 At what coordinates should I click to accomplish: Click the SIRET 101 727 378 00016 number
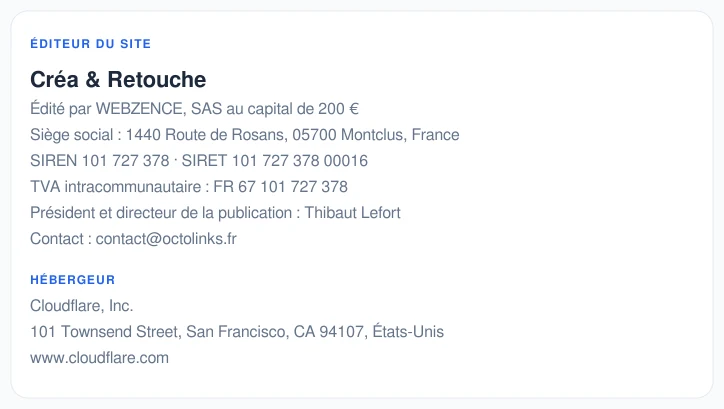coord(275,161)
